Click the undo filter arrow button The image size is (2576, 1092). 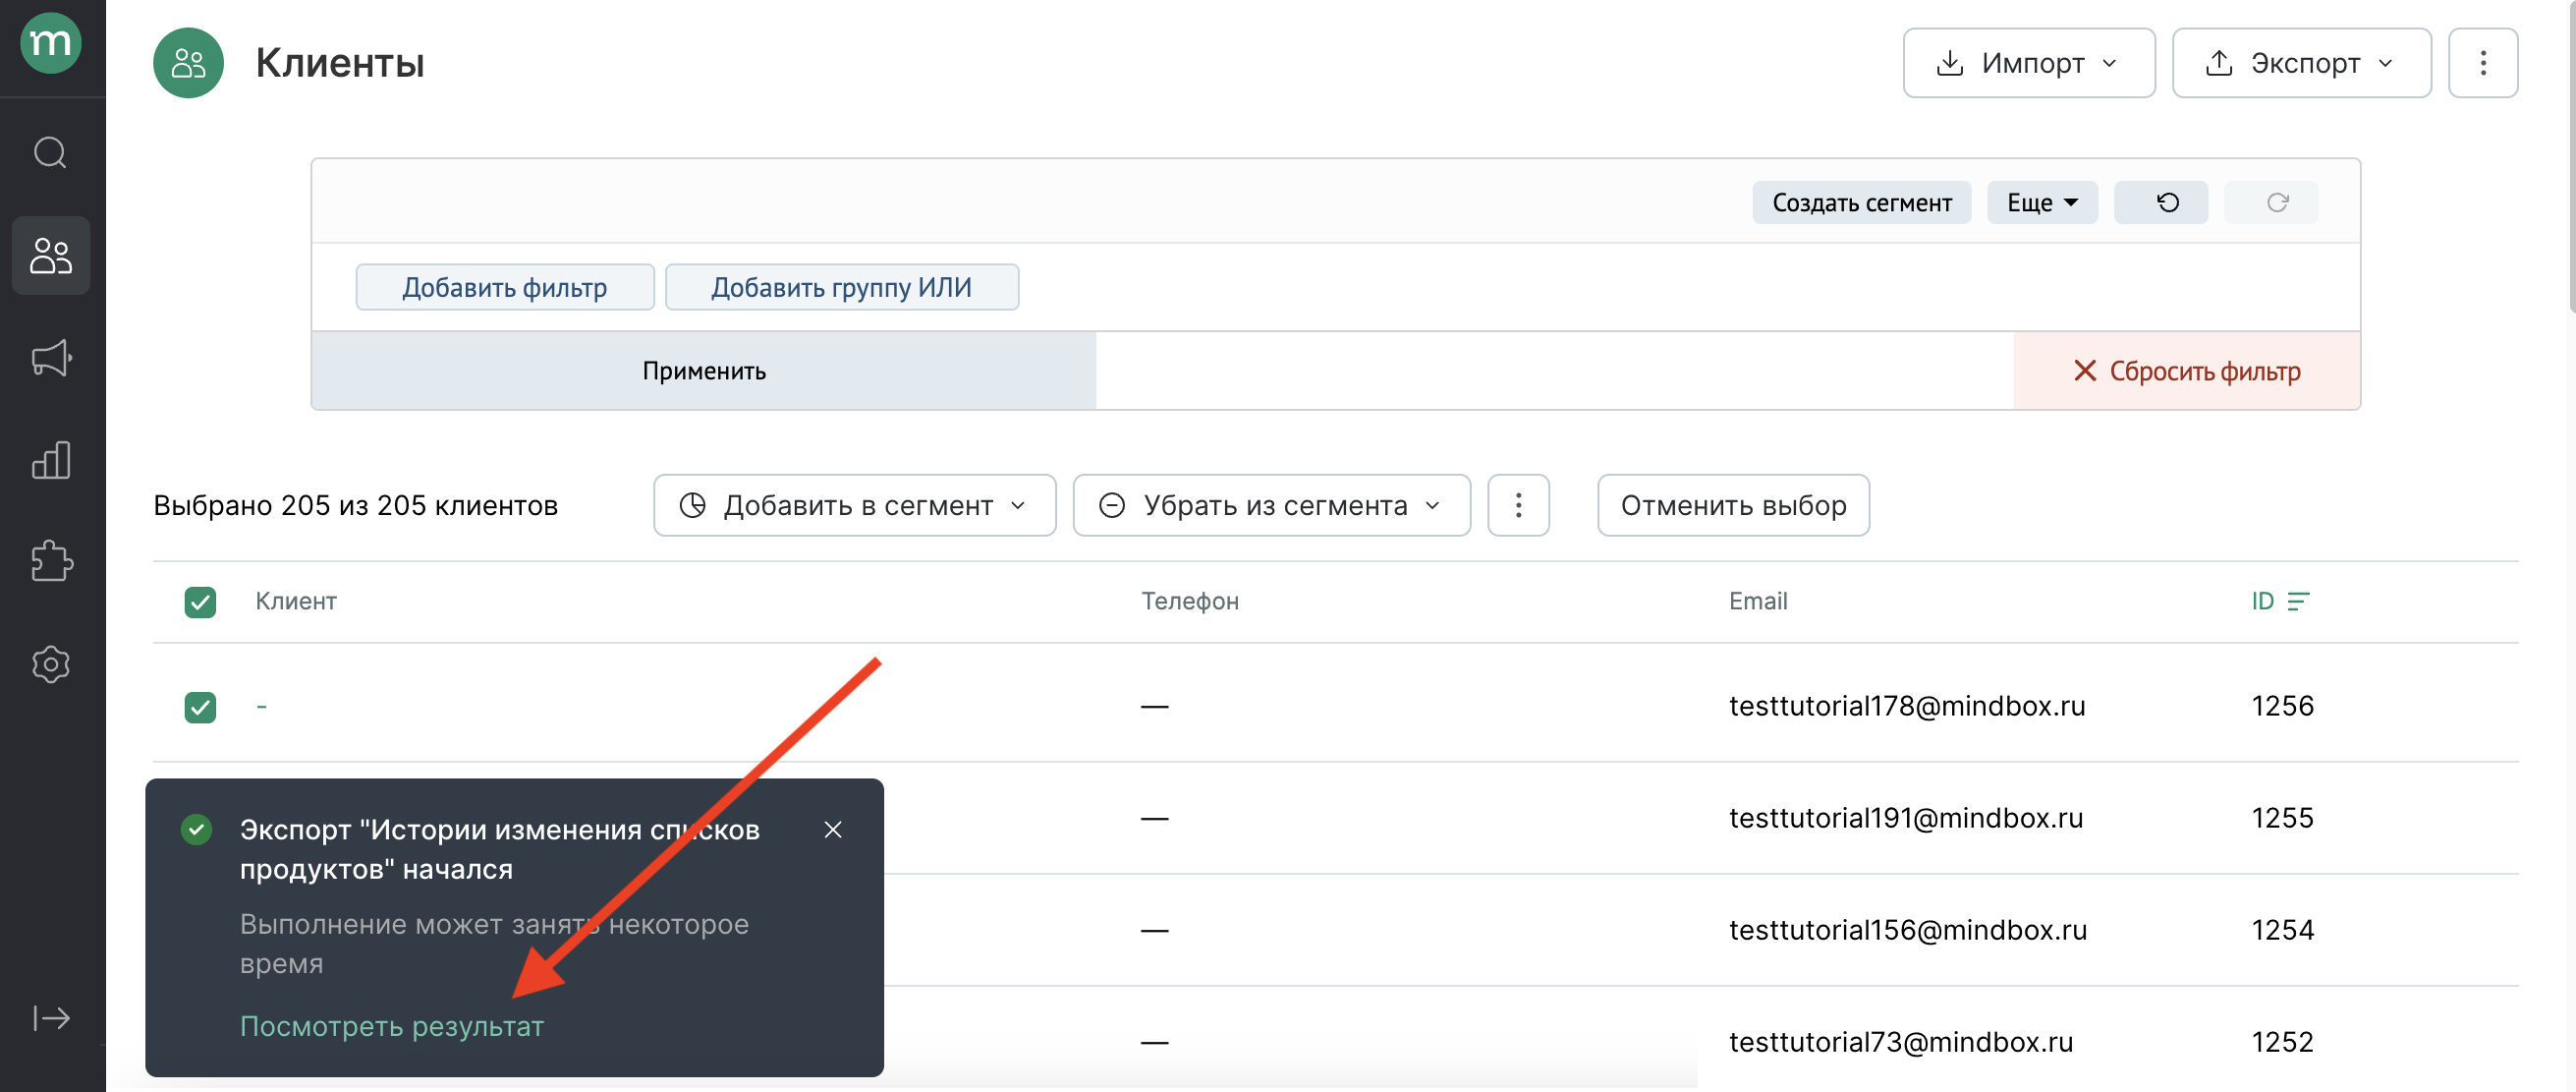click(2160, 203)
